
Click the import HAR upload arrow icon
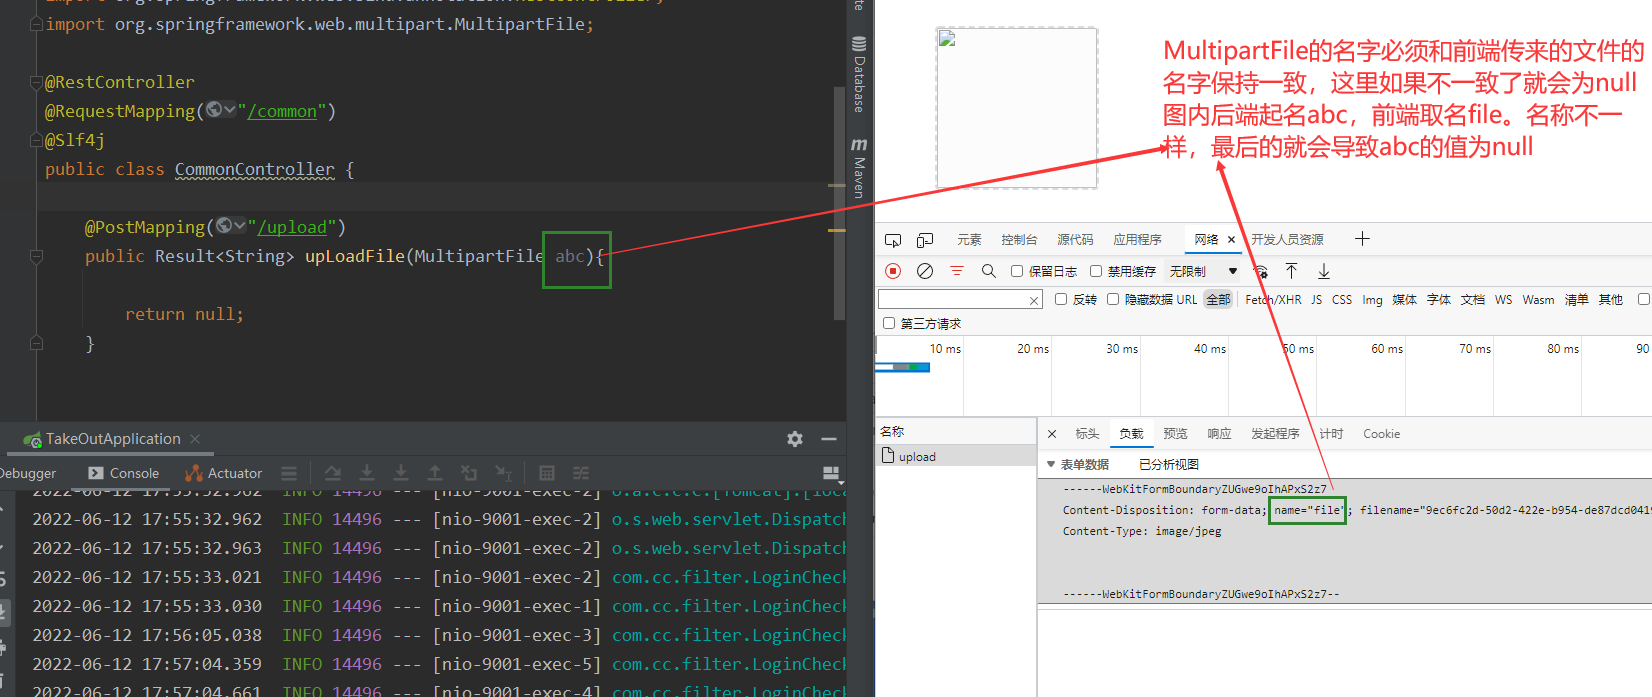tap(1292, 271)
